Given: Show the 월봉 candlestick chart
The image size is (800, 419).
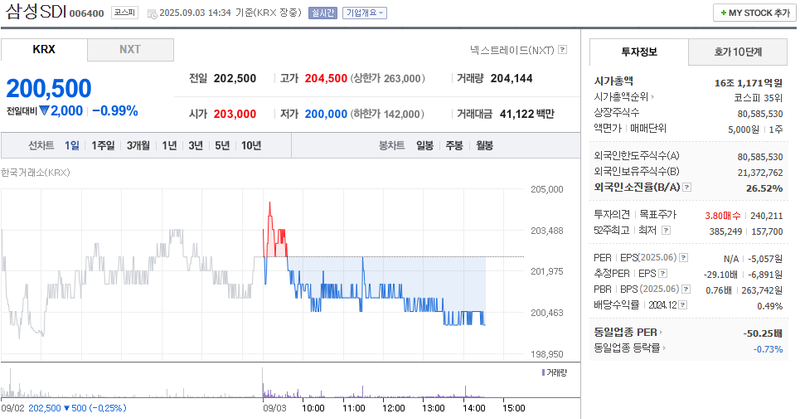Looking at the screenshot, I should [x=484, y=145].
